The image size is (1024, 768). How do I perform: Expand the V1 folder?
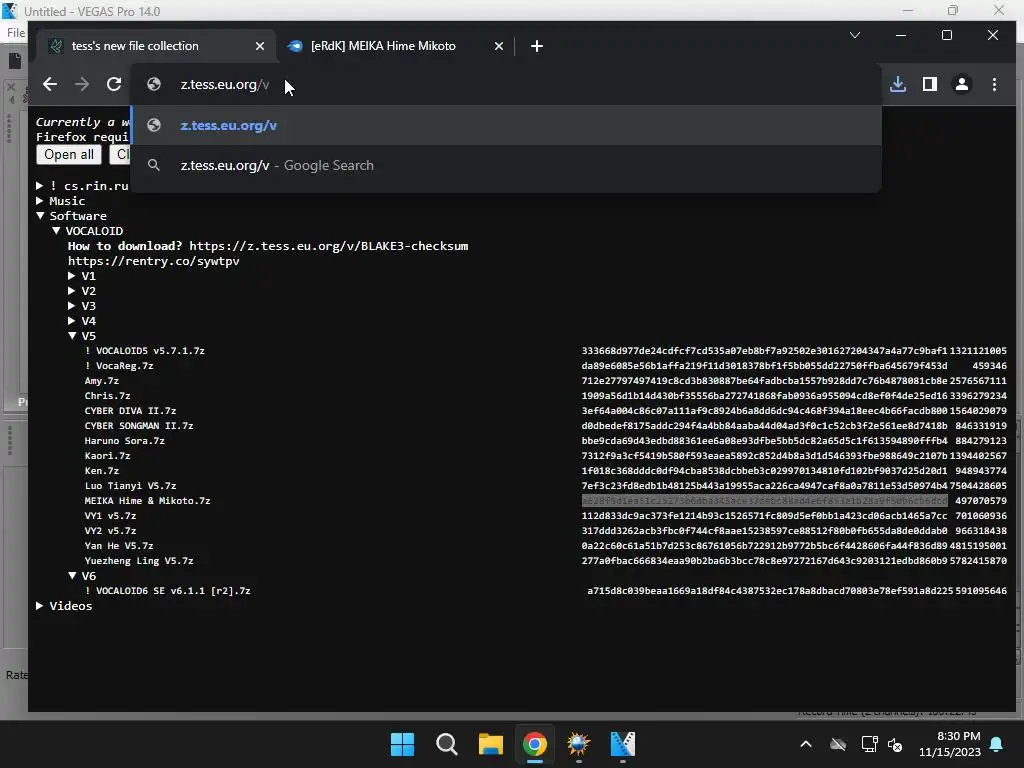point(72,276)
